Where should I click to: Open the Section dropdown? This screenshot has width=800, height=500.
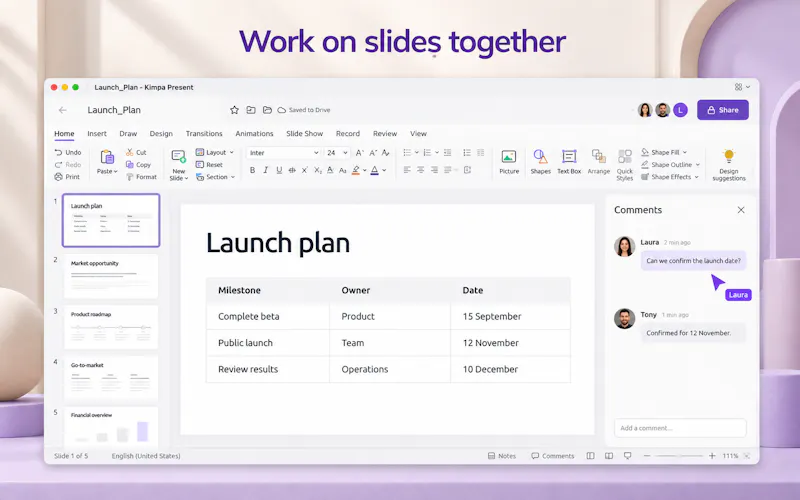pyautogui.click(x=215, y=177)
